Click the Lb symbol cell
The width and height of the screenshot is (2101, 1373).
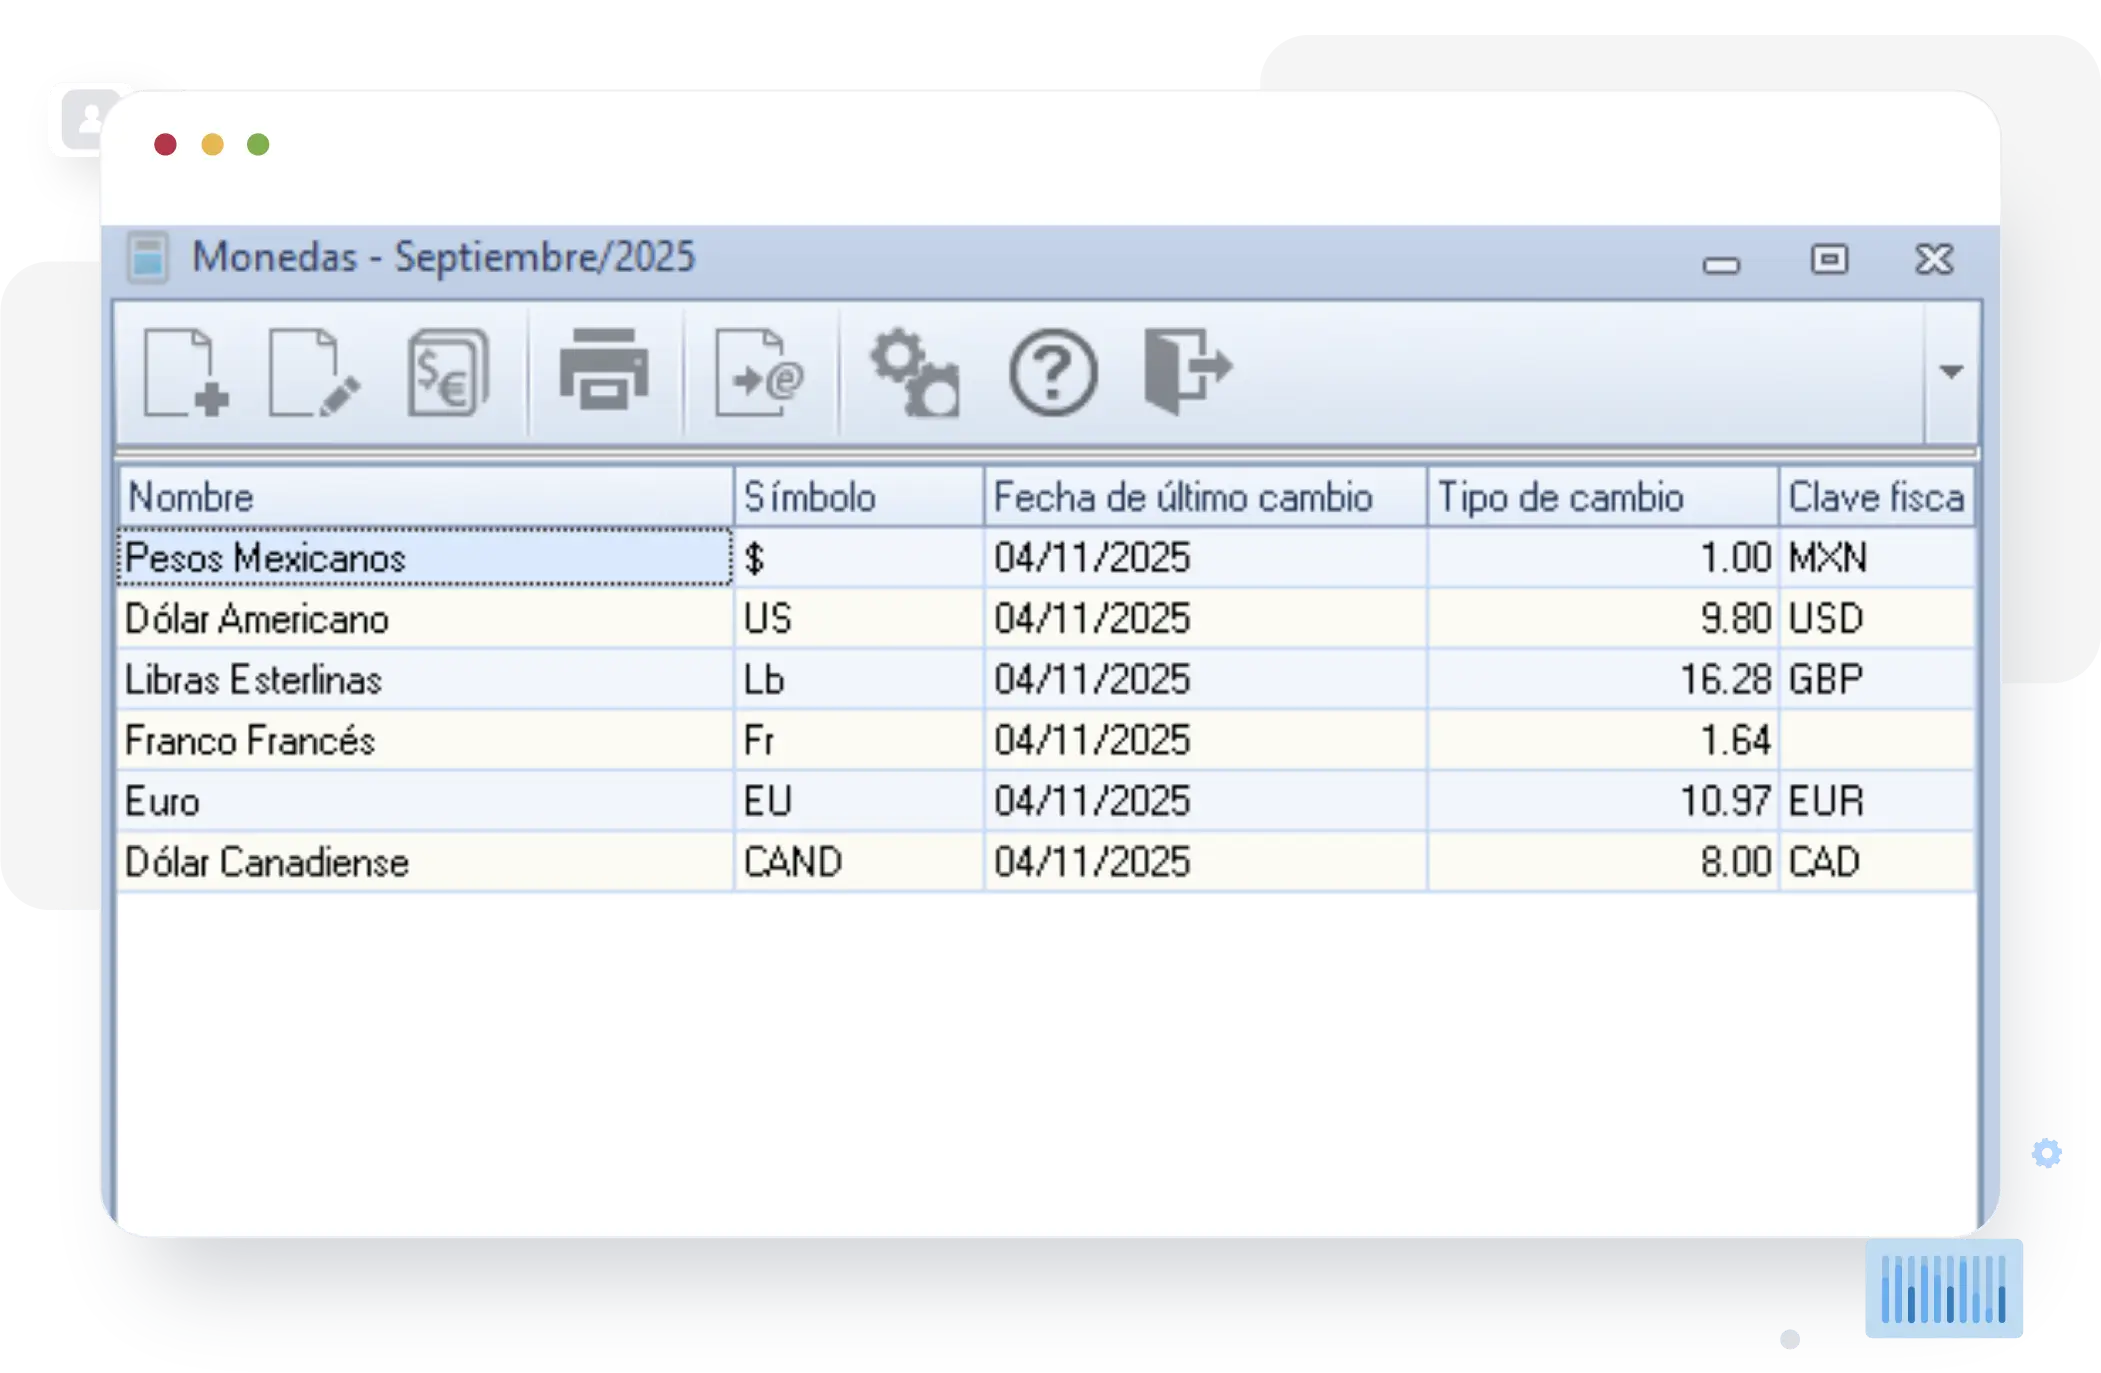pyautogui.click(x=859, y=679)
